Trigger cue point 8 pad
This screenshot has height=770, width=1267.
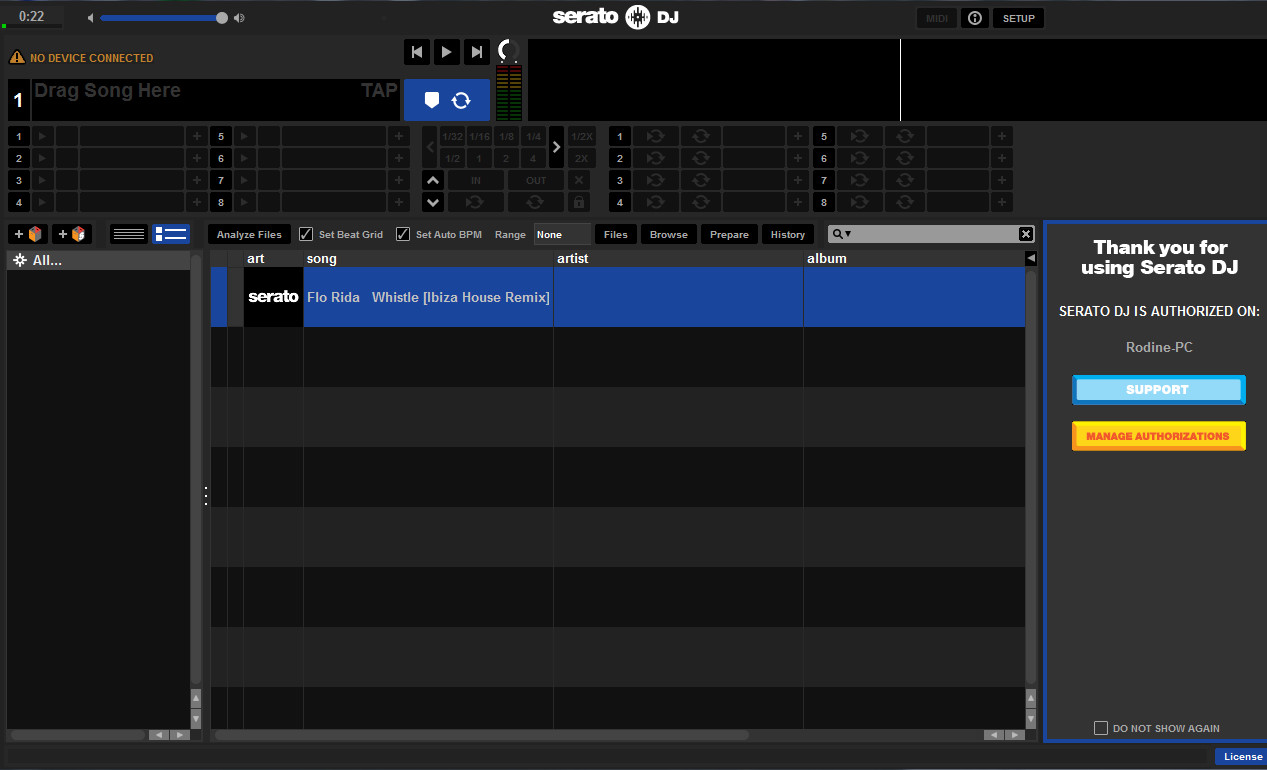coord(220,202)
